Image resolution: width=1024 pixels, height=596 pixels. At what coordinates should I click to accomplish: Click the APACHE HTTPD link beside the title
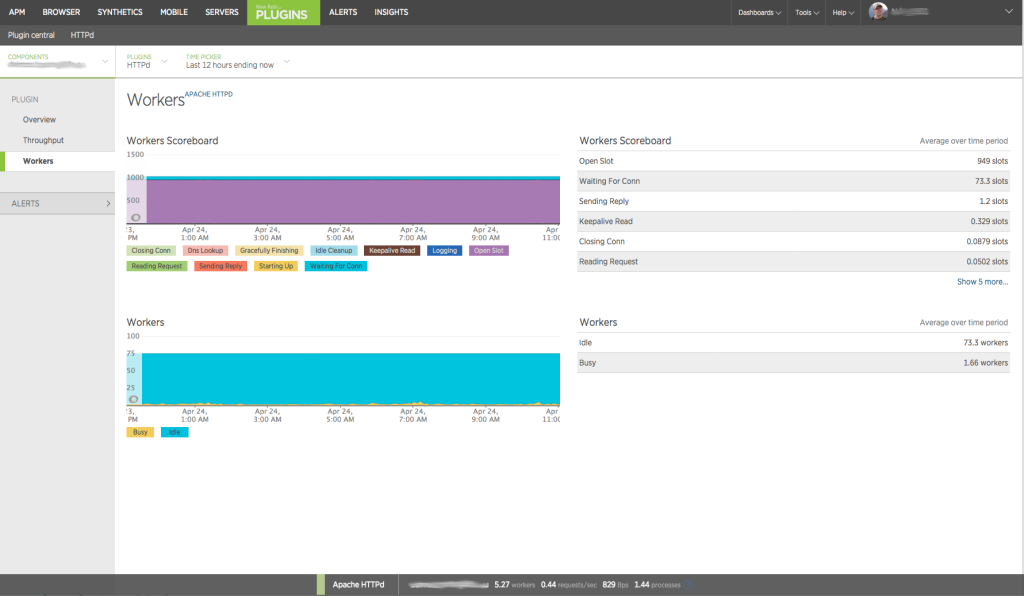point(208,94)
